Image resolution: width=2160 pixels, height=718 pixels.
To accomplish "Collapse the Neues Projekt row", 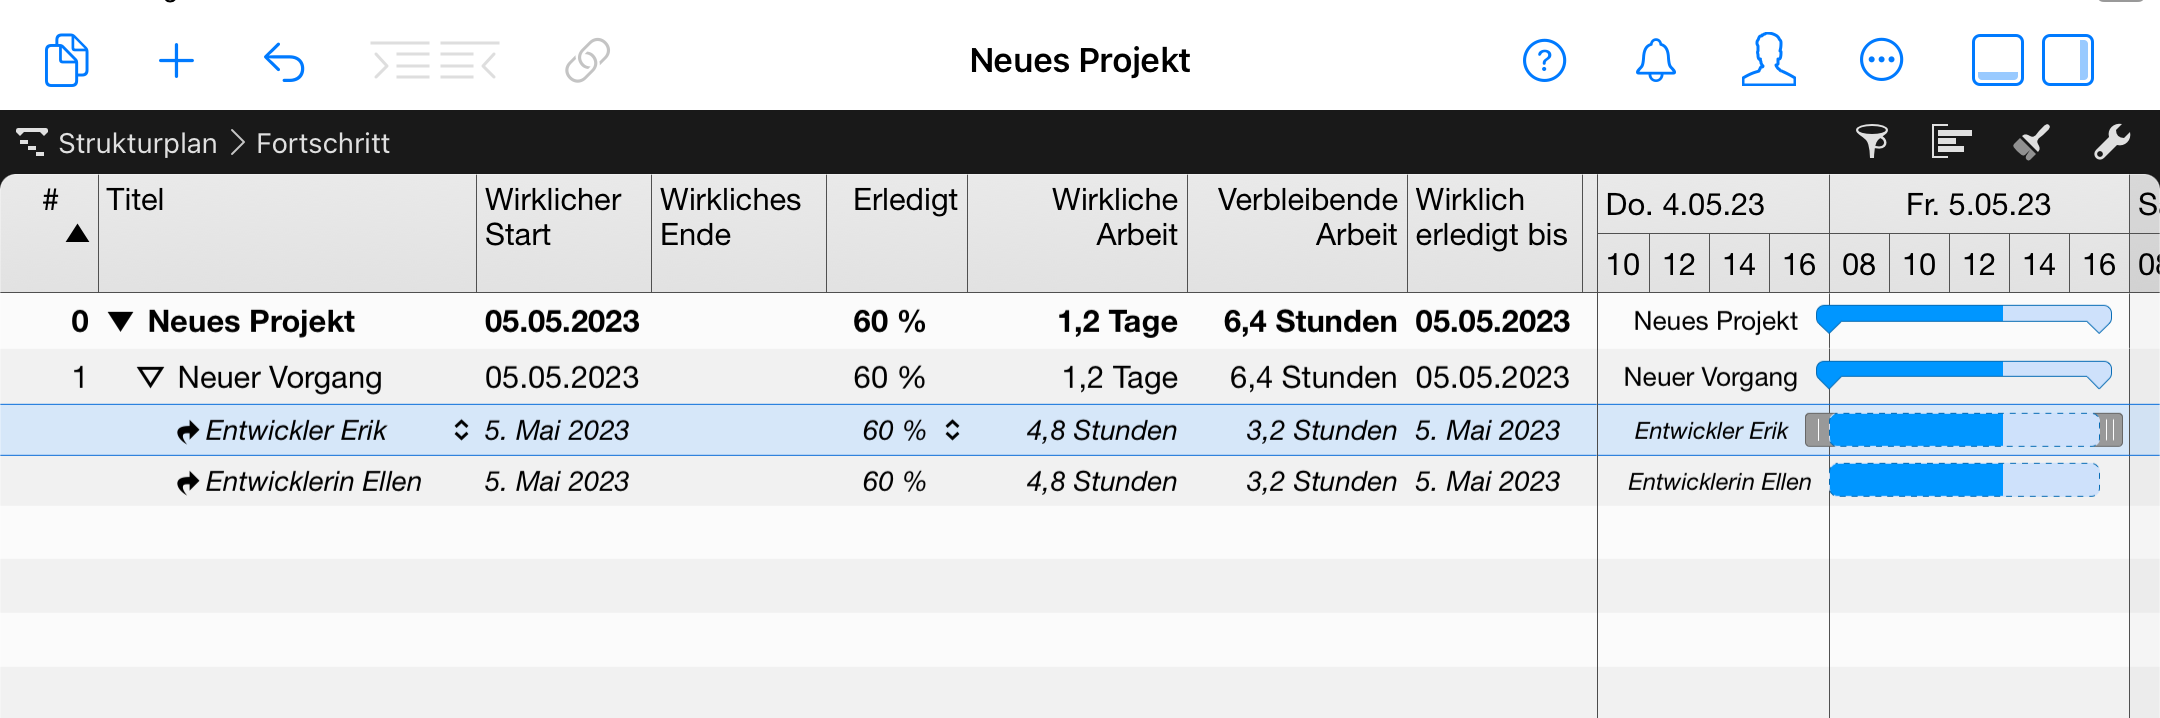I will pos(120,321).
